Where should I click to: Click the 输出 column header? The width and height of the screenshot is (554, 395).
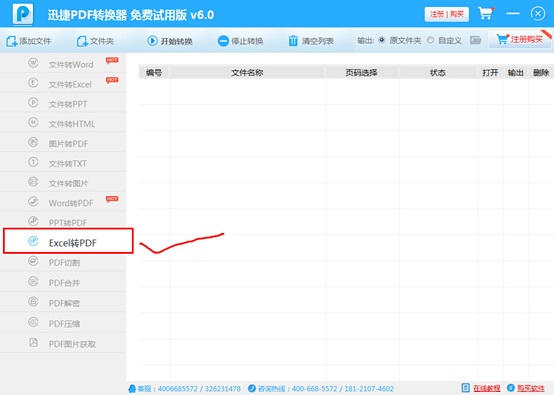515,72
